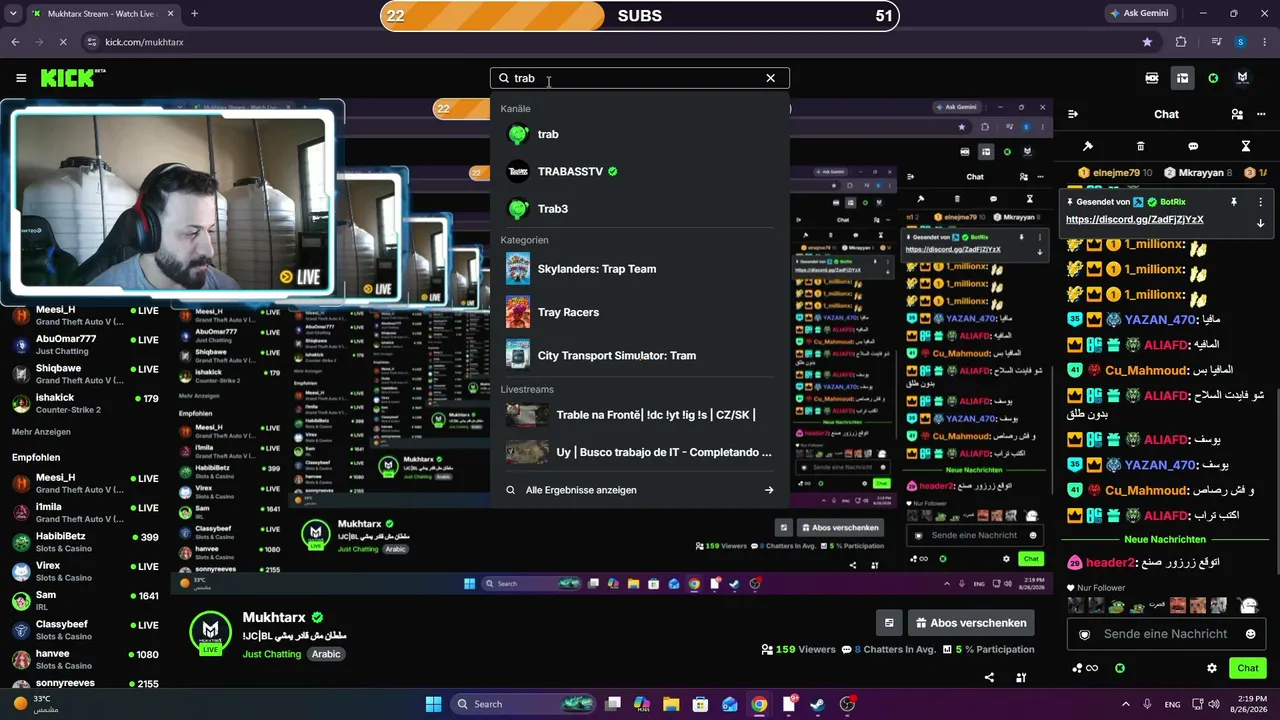Open the 'Uy | Busco trabajo de IT' livestream
The height and width of the screenshot is (720, 1280).
pyautogui.click(x=640, y=452)
